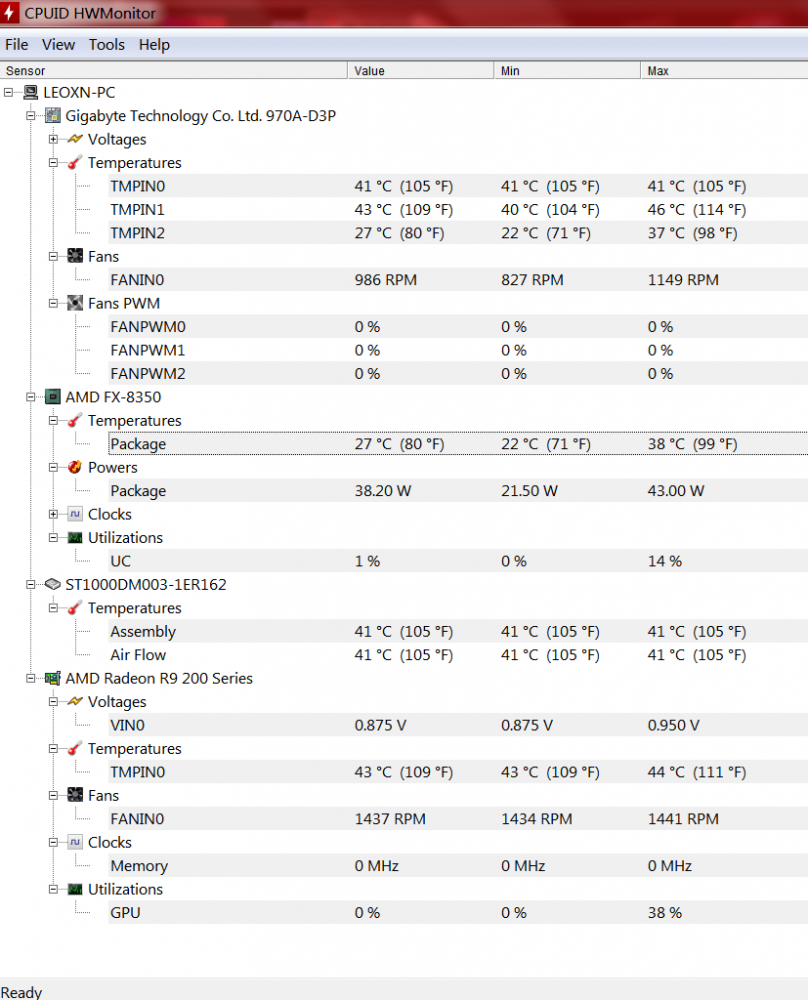
Task: Open the View menu
Action: [58, 45]
